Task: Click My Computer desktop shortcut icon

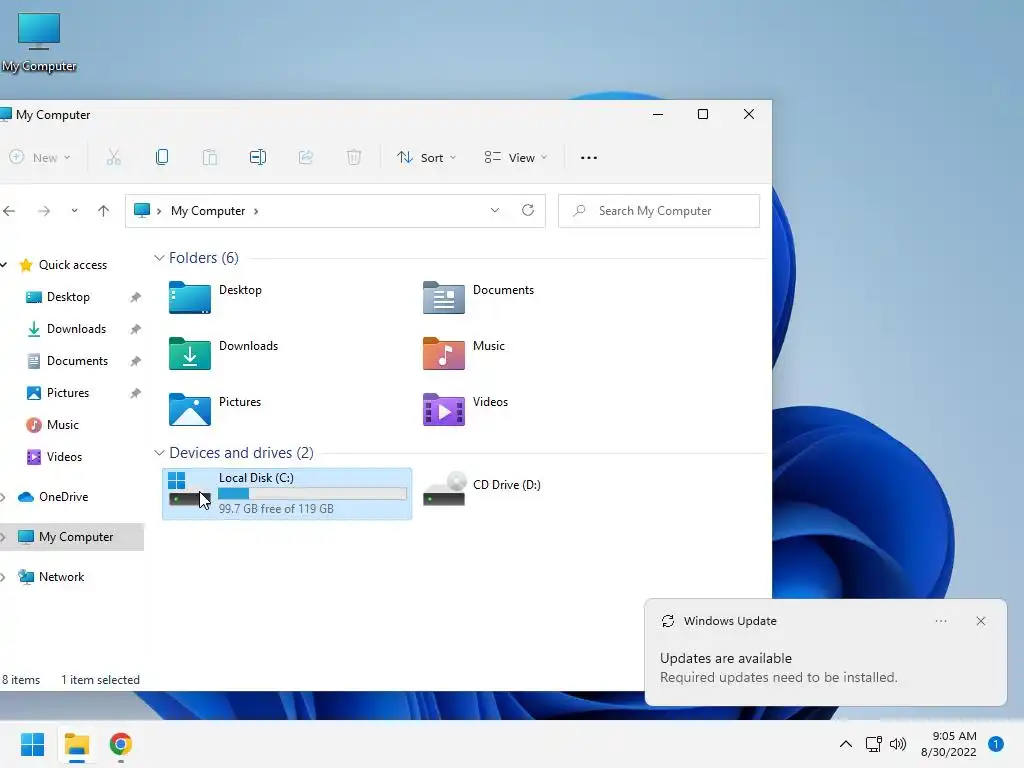Action: click(x=39, y=42)
